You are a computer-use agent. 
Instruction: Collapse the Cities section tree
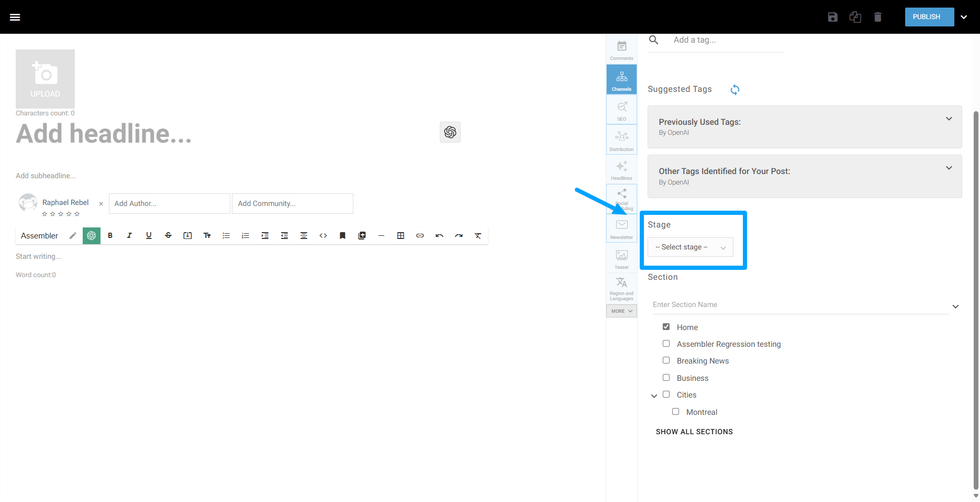click(654, 396)
